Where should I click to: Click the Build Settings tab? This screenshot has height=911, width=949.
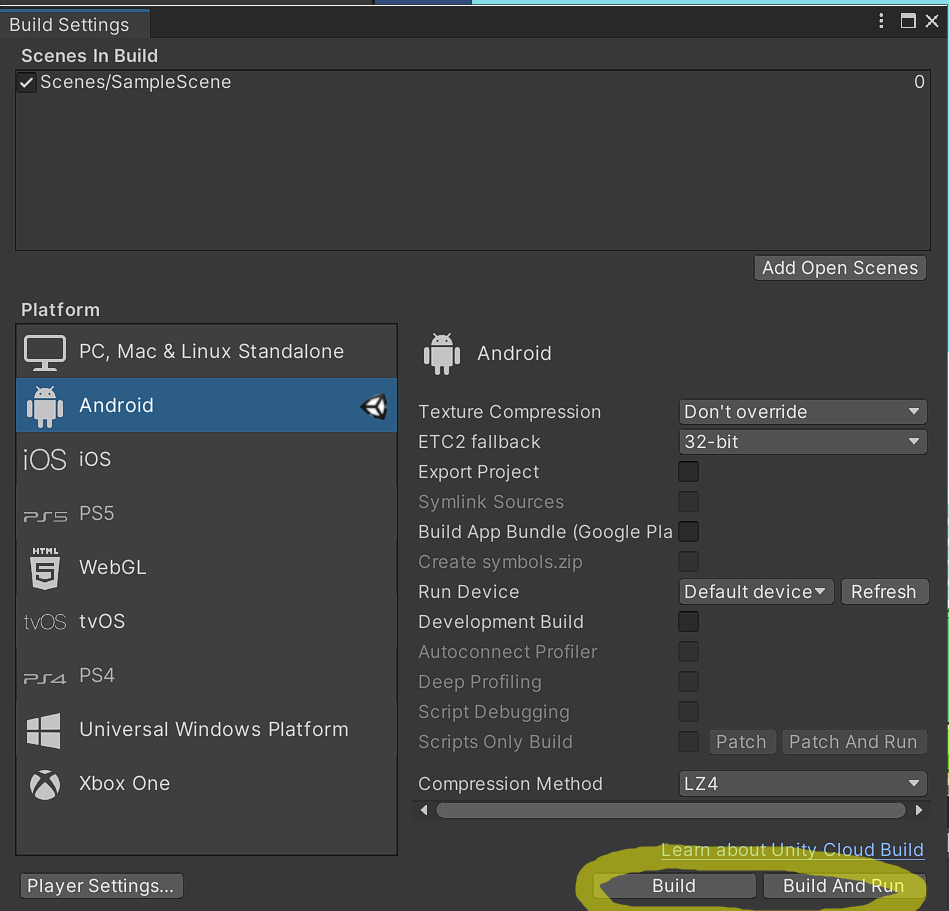[70, 25]
